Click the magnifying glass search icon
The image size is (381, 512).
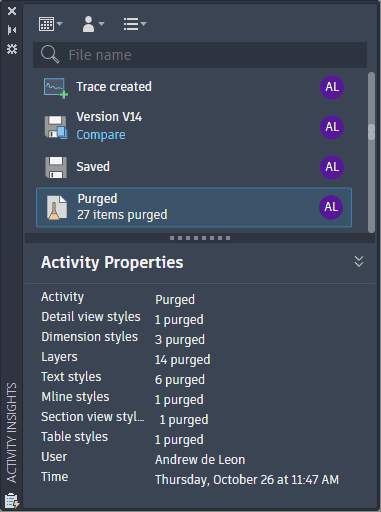[x=50, y=54]
